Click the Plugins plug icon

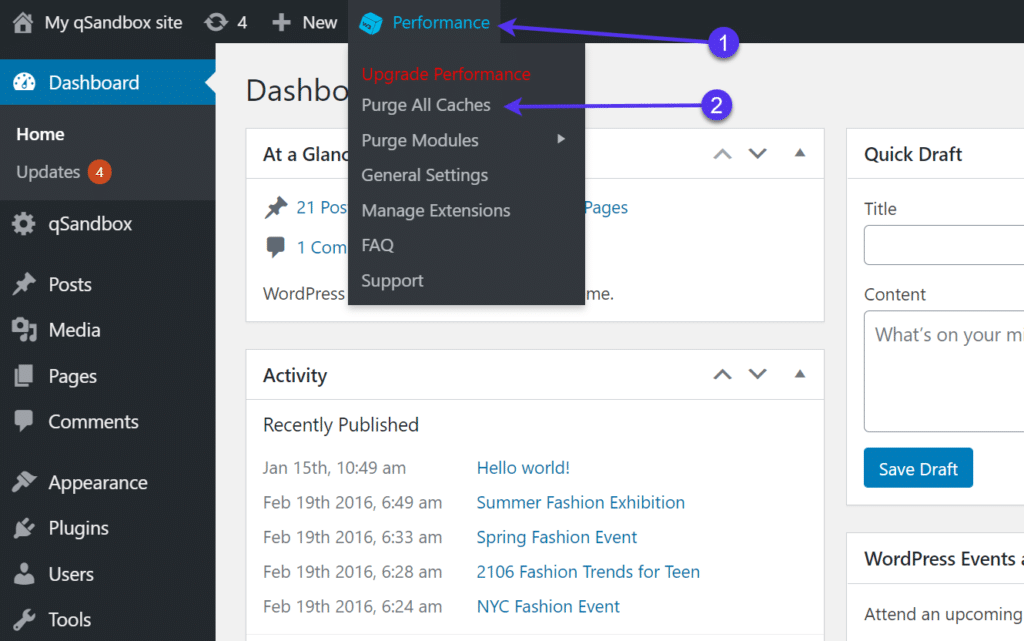(24, 528)
